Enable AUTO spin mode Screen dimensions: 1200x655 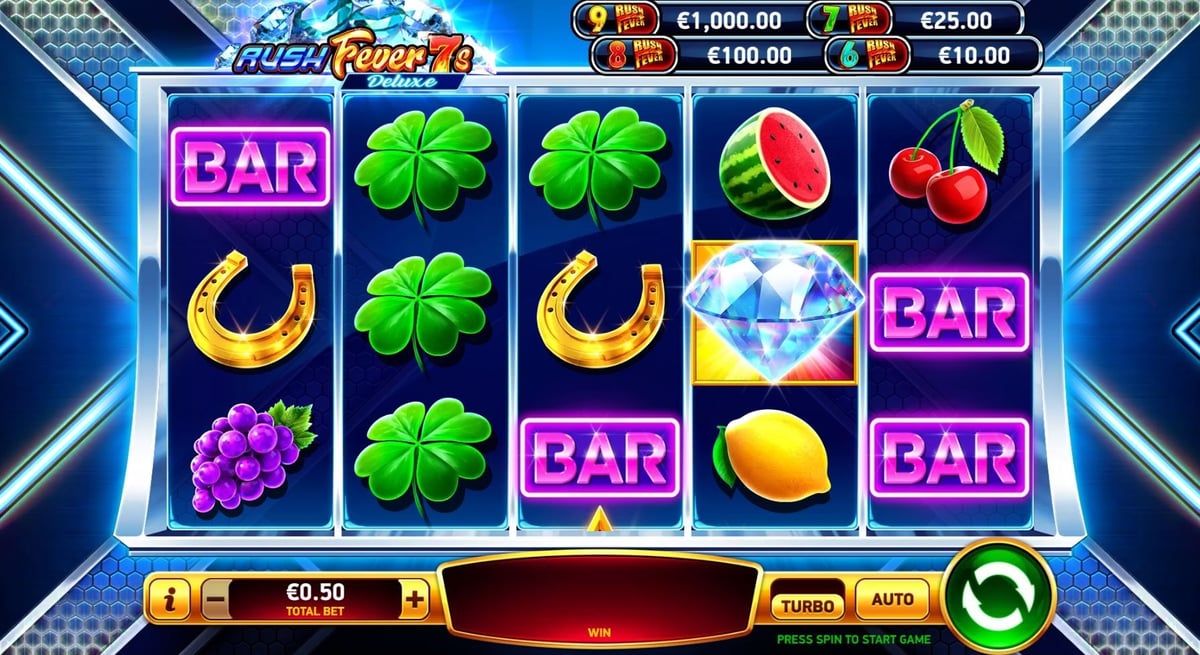coord(892,600)
